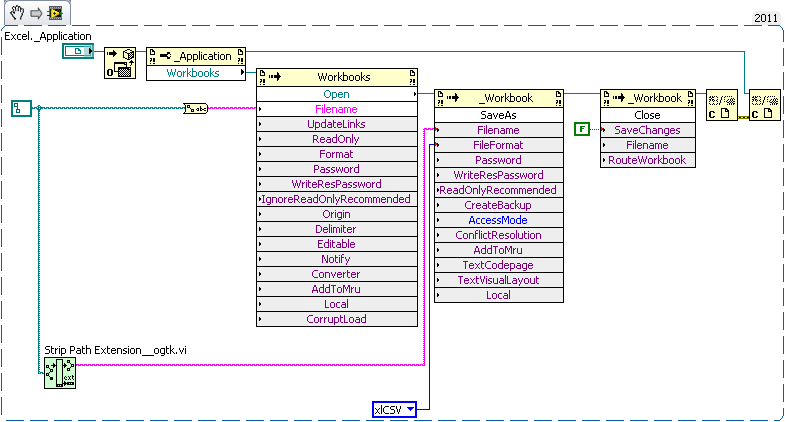Click the run arrow icon in toolbar

pyautogui.click(x=36, y=13)
